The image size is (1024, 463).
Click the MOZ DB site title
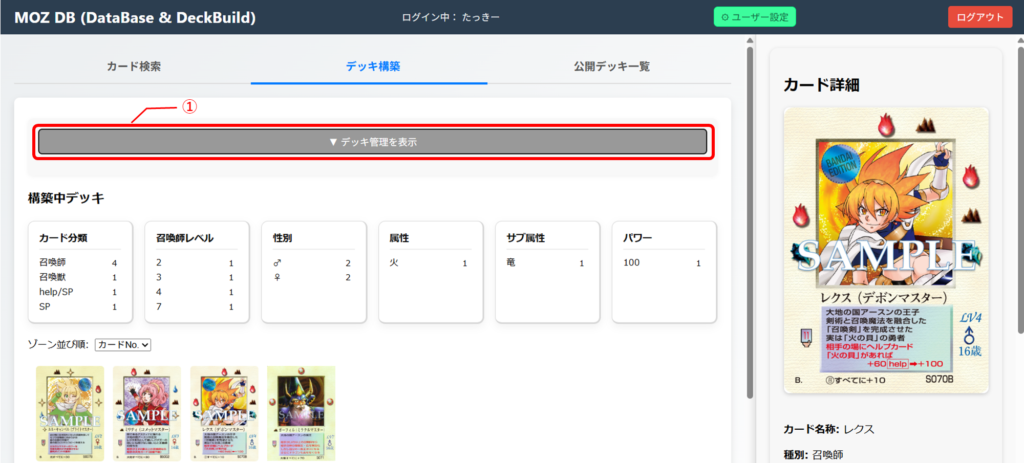click(x=135, y=17)
